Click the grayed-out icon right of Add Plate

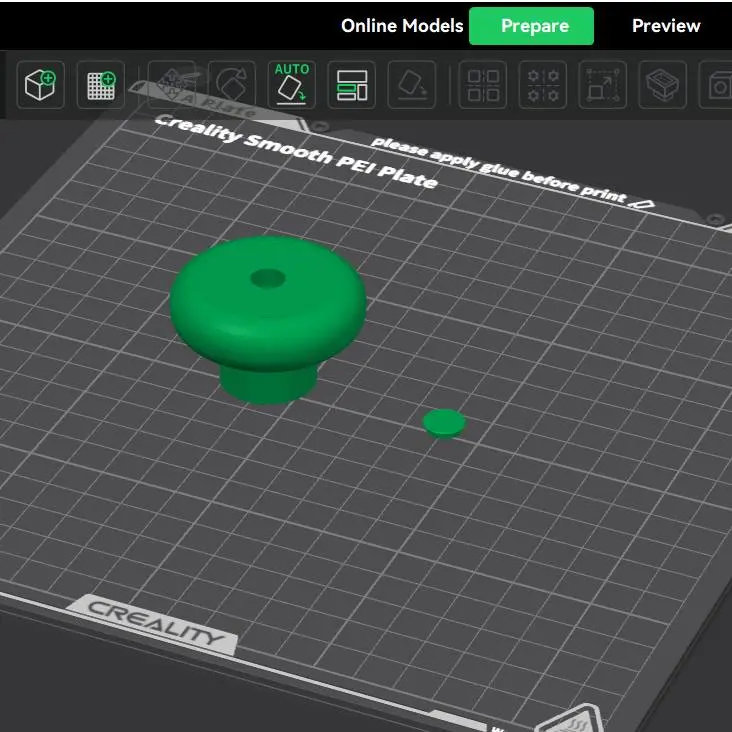172,85
